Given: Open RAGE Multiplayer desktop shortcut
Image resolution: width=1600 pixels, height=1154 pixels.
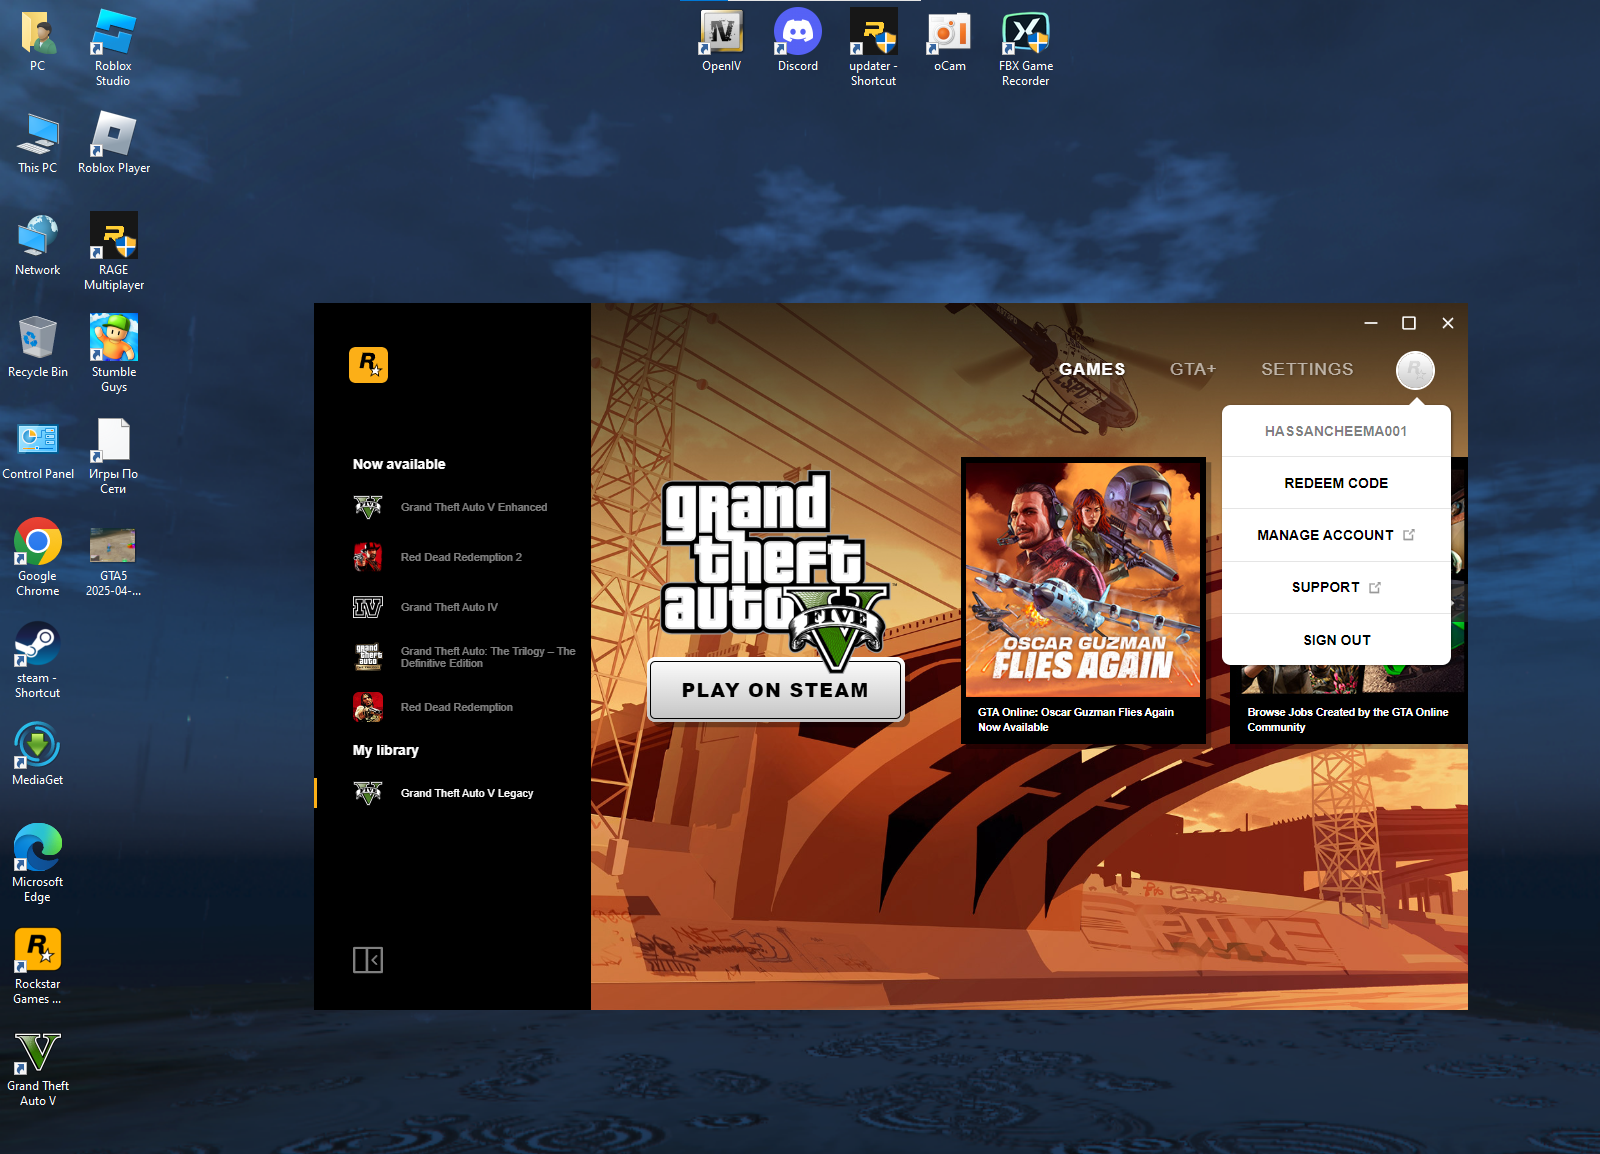Looking at the screenshot, I should 114,251.
